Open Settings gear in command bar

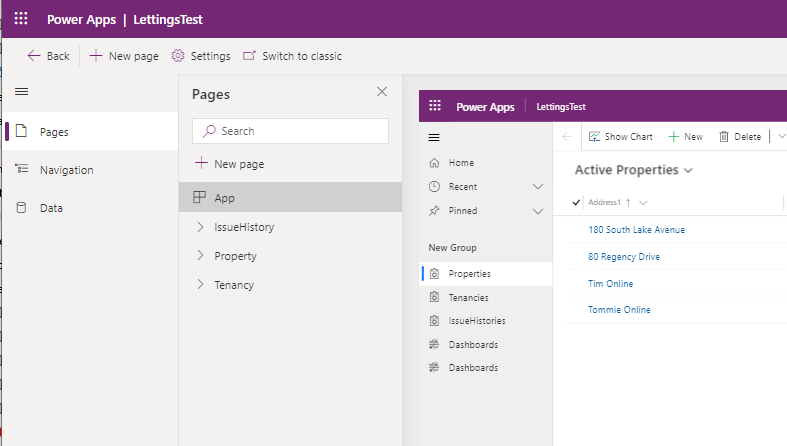click(201, 56)
